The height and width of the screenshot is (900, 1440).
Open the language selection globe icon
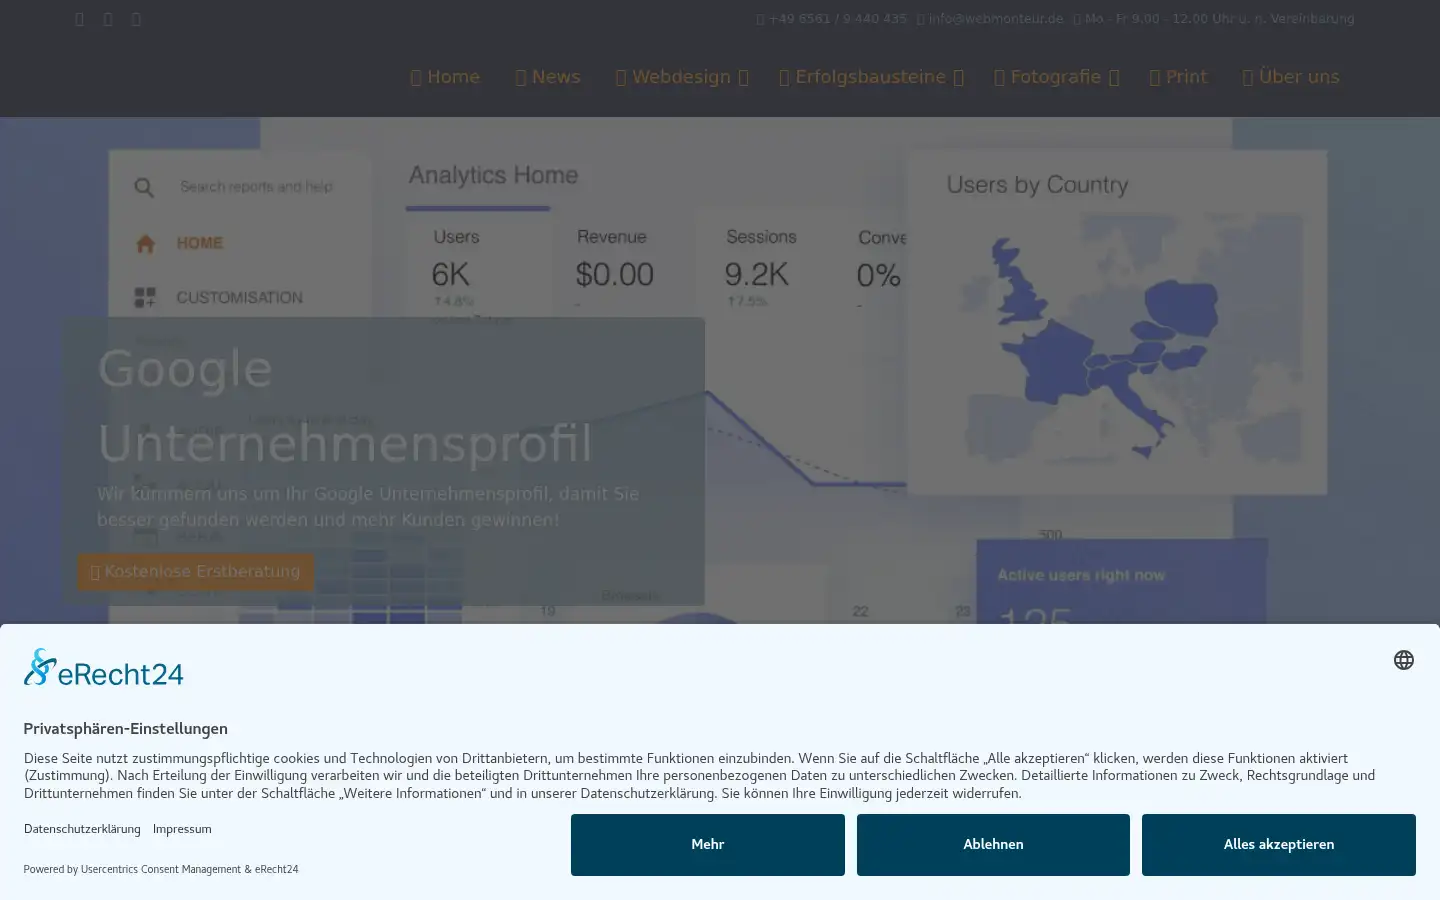tap(1403, 660)
